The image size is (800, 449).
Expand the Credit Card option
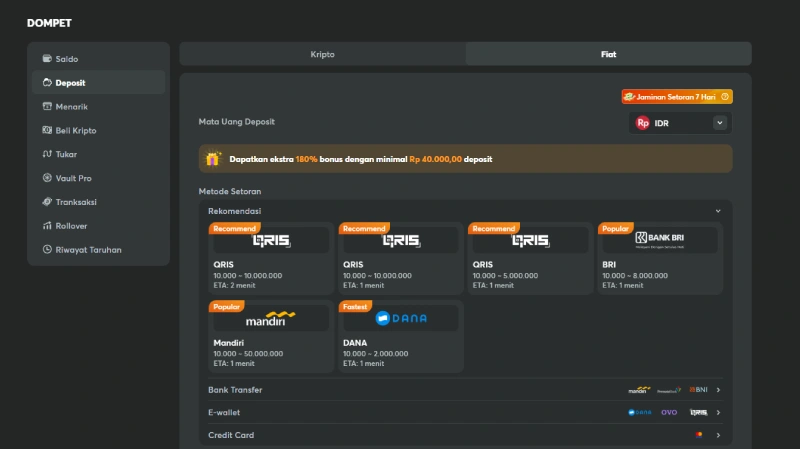pos(718,435)
